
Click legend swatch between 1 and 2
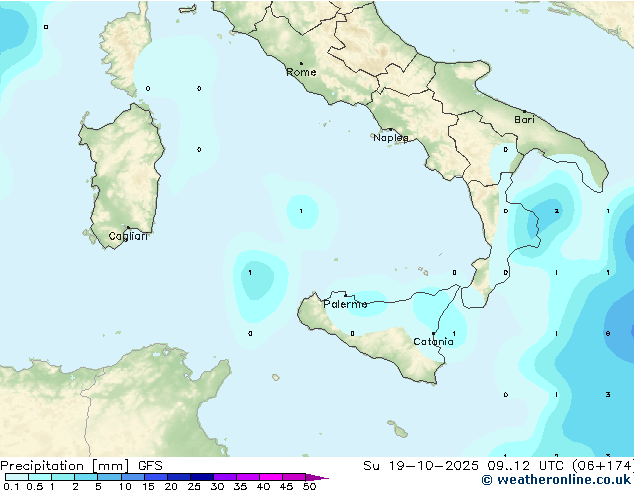coord(63,477)
